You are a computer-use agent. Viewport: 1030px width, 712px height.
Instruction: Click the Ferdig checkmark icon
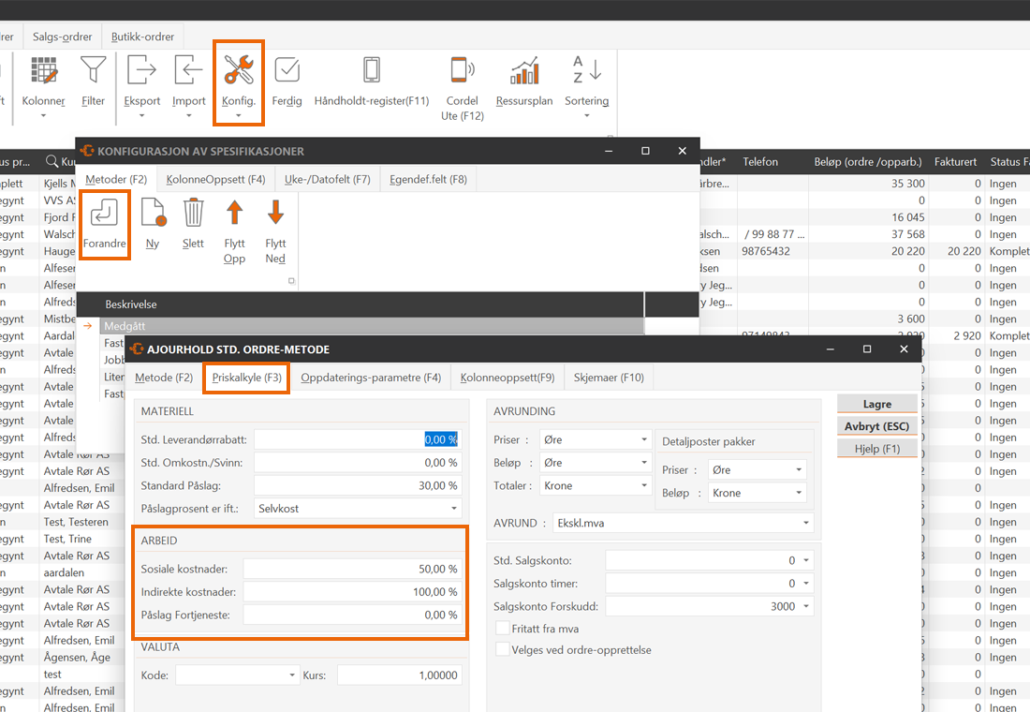[287, 70]
